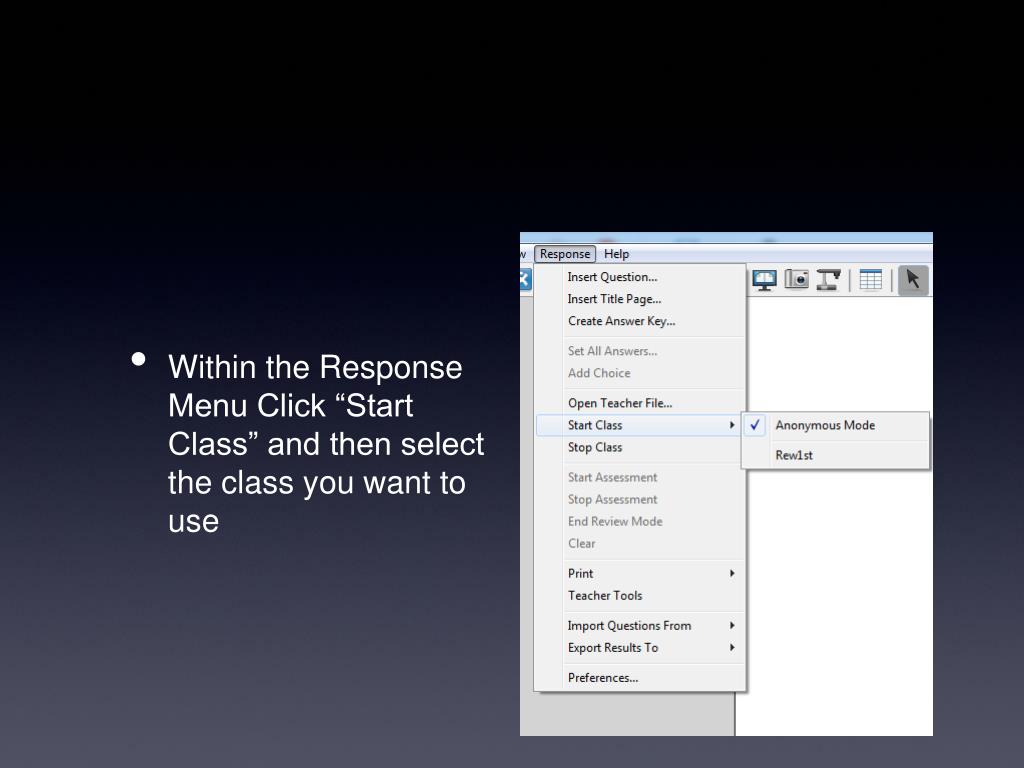This screenshot has width=1024, height=768.
Task: Select the Rew1st class
Action: click(x=835, y=455)
